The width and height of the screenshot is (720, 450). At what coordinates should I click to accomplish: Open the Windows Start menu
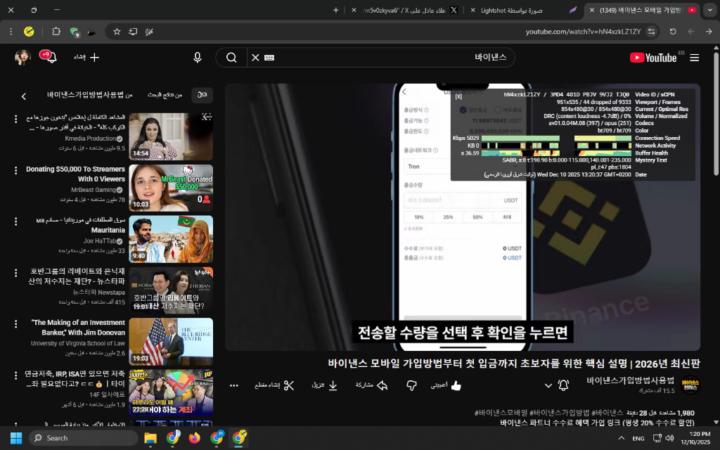(x=16, y=438)
